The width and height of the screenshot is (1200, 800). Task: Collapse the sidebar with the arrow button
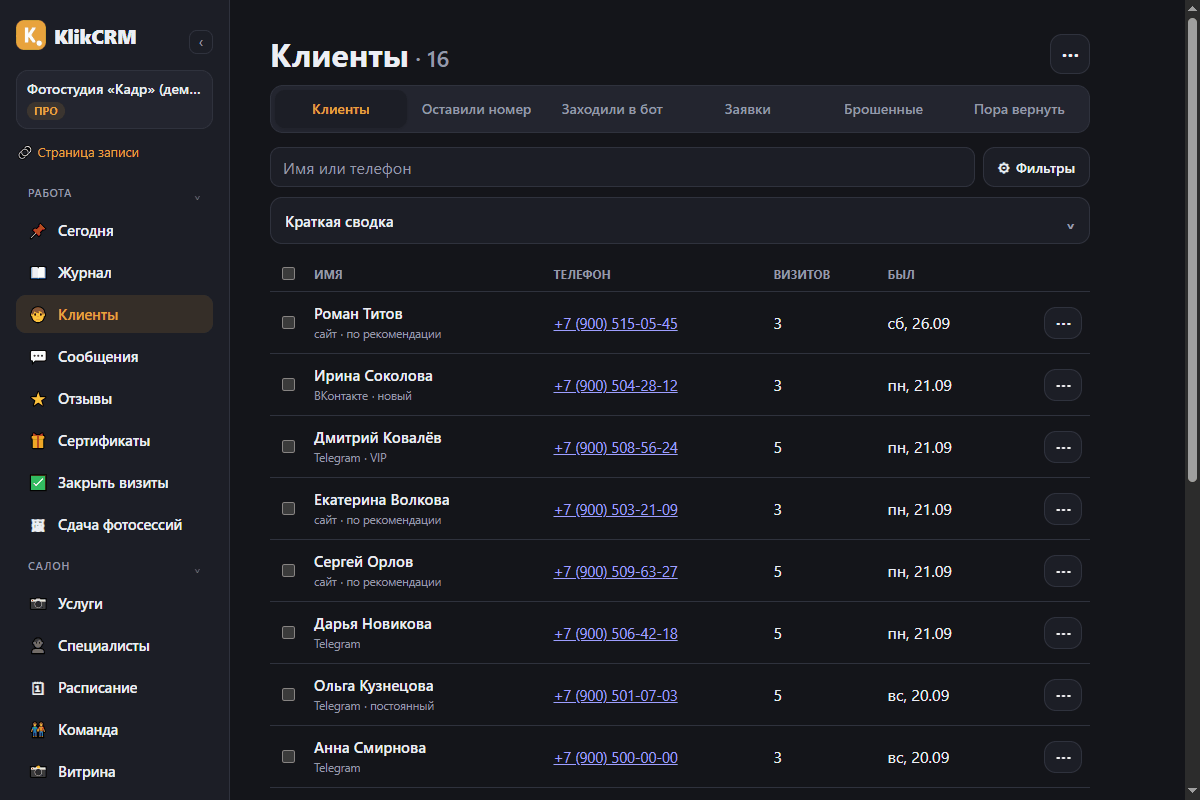click(201, 42)
